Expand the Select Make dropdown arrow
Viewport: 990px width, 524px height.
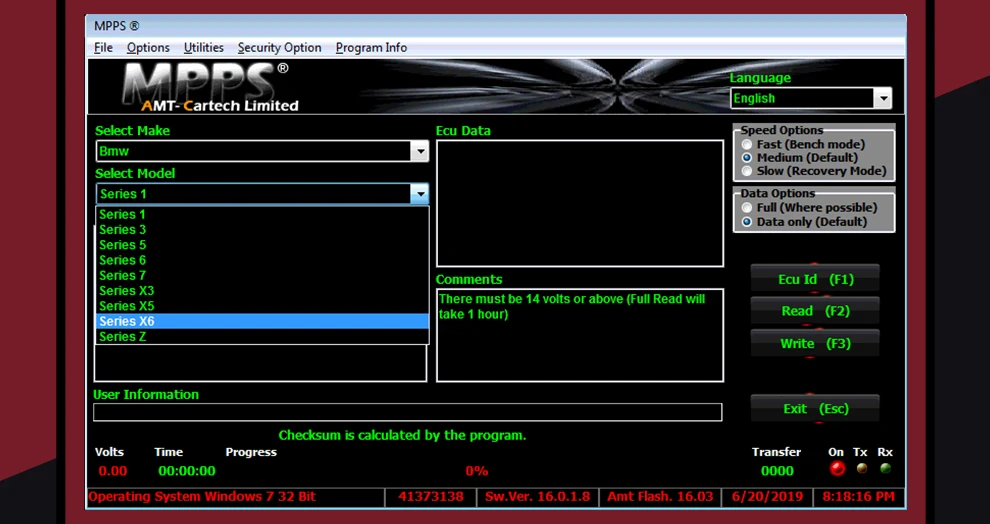(420, 152)
